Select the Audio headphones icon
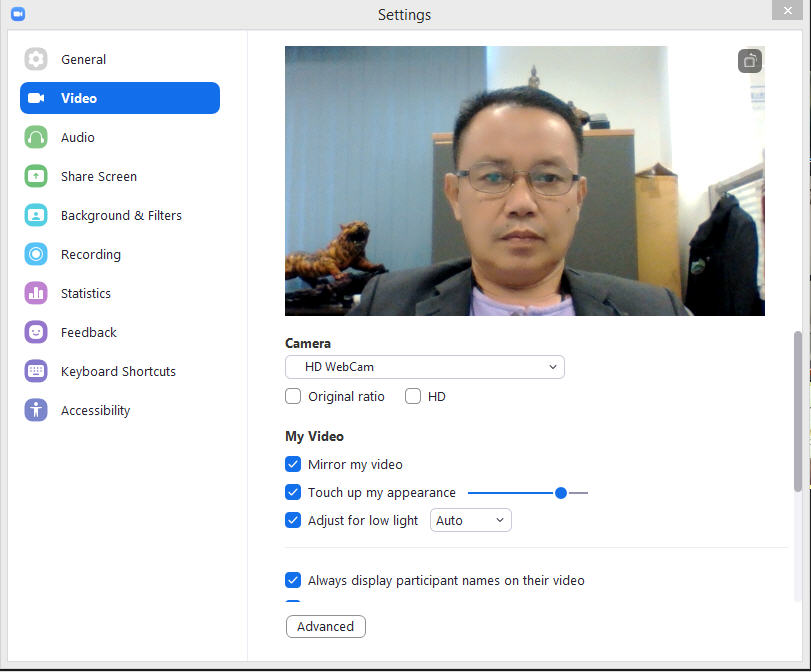 (x=36, y=137)
